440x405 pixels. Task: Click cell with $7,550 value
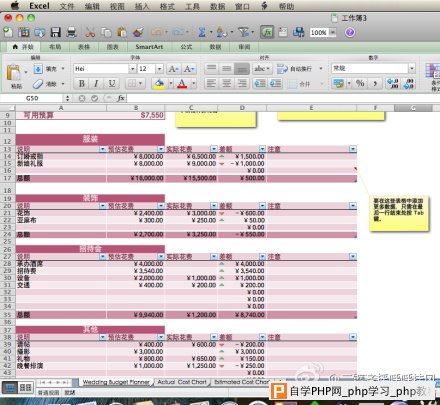pos(136,115)
